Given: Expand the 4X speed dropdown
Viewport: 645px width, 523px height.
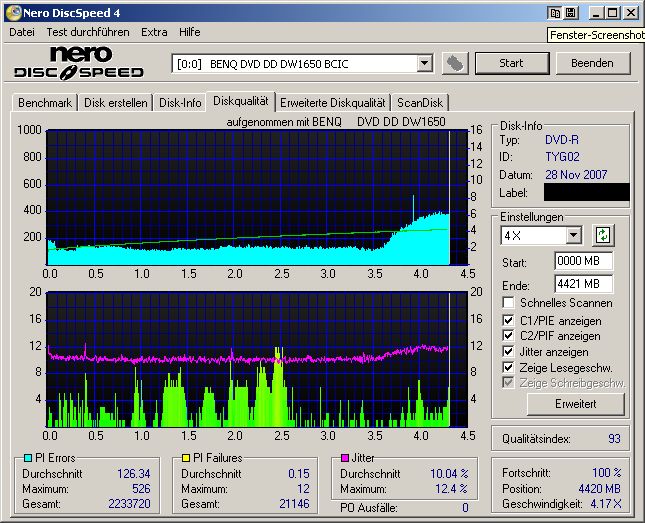Looking at the screenshot, I should pos(573,236).
